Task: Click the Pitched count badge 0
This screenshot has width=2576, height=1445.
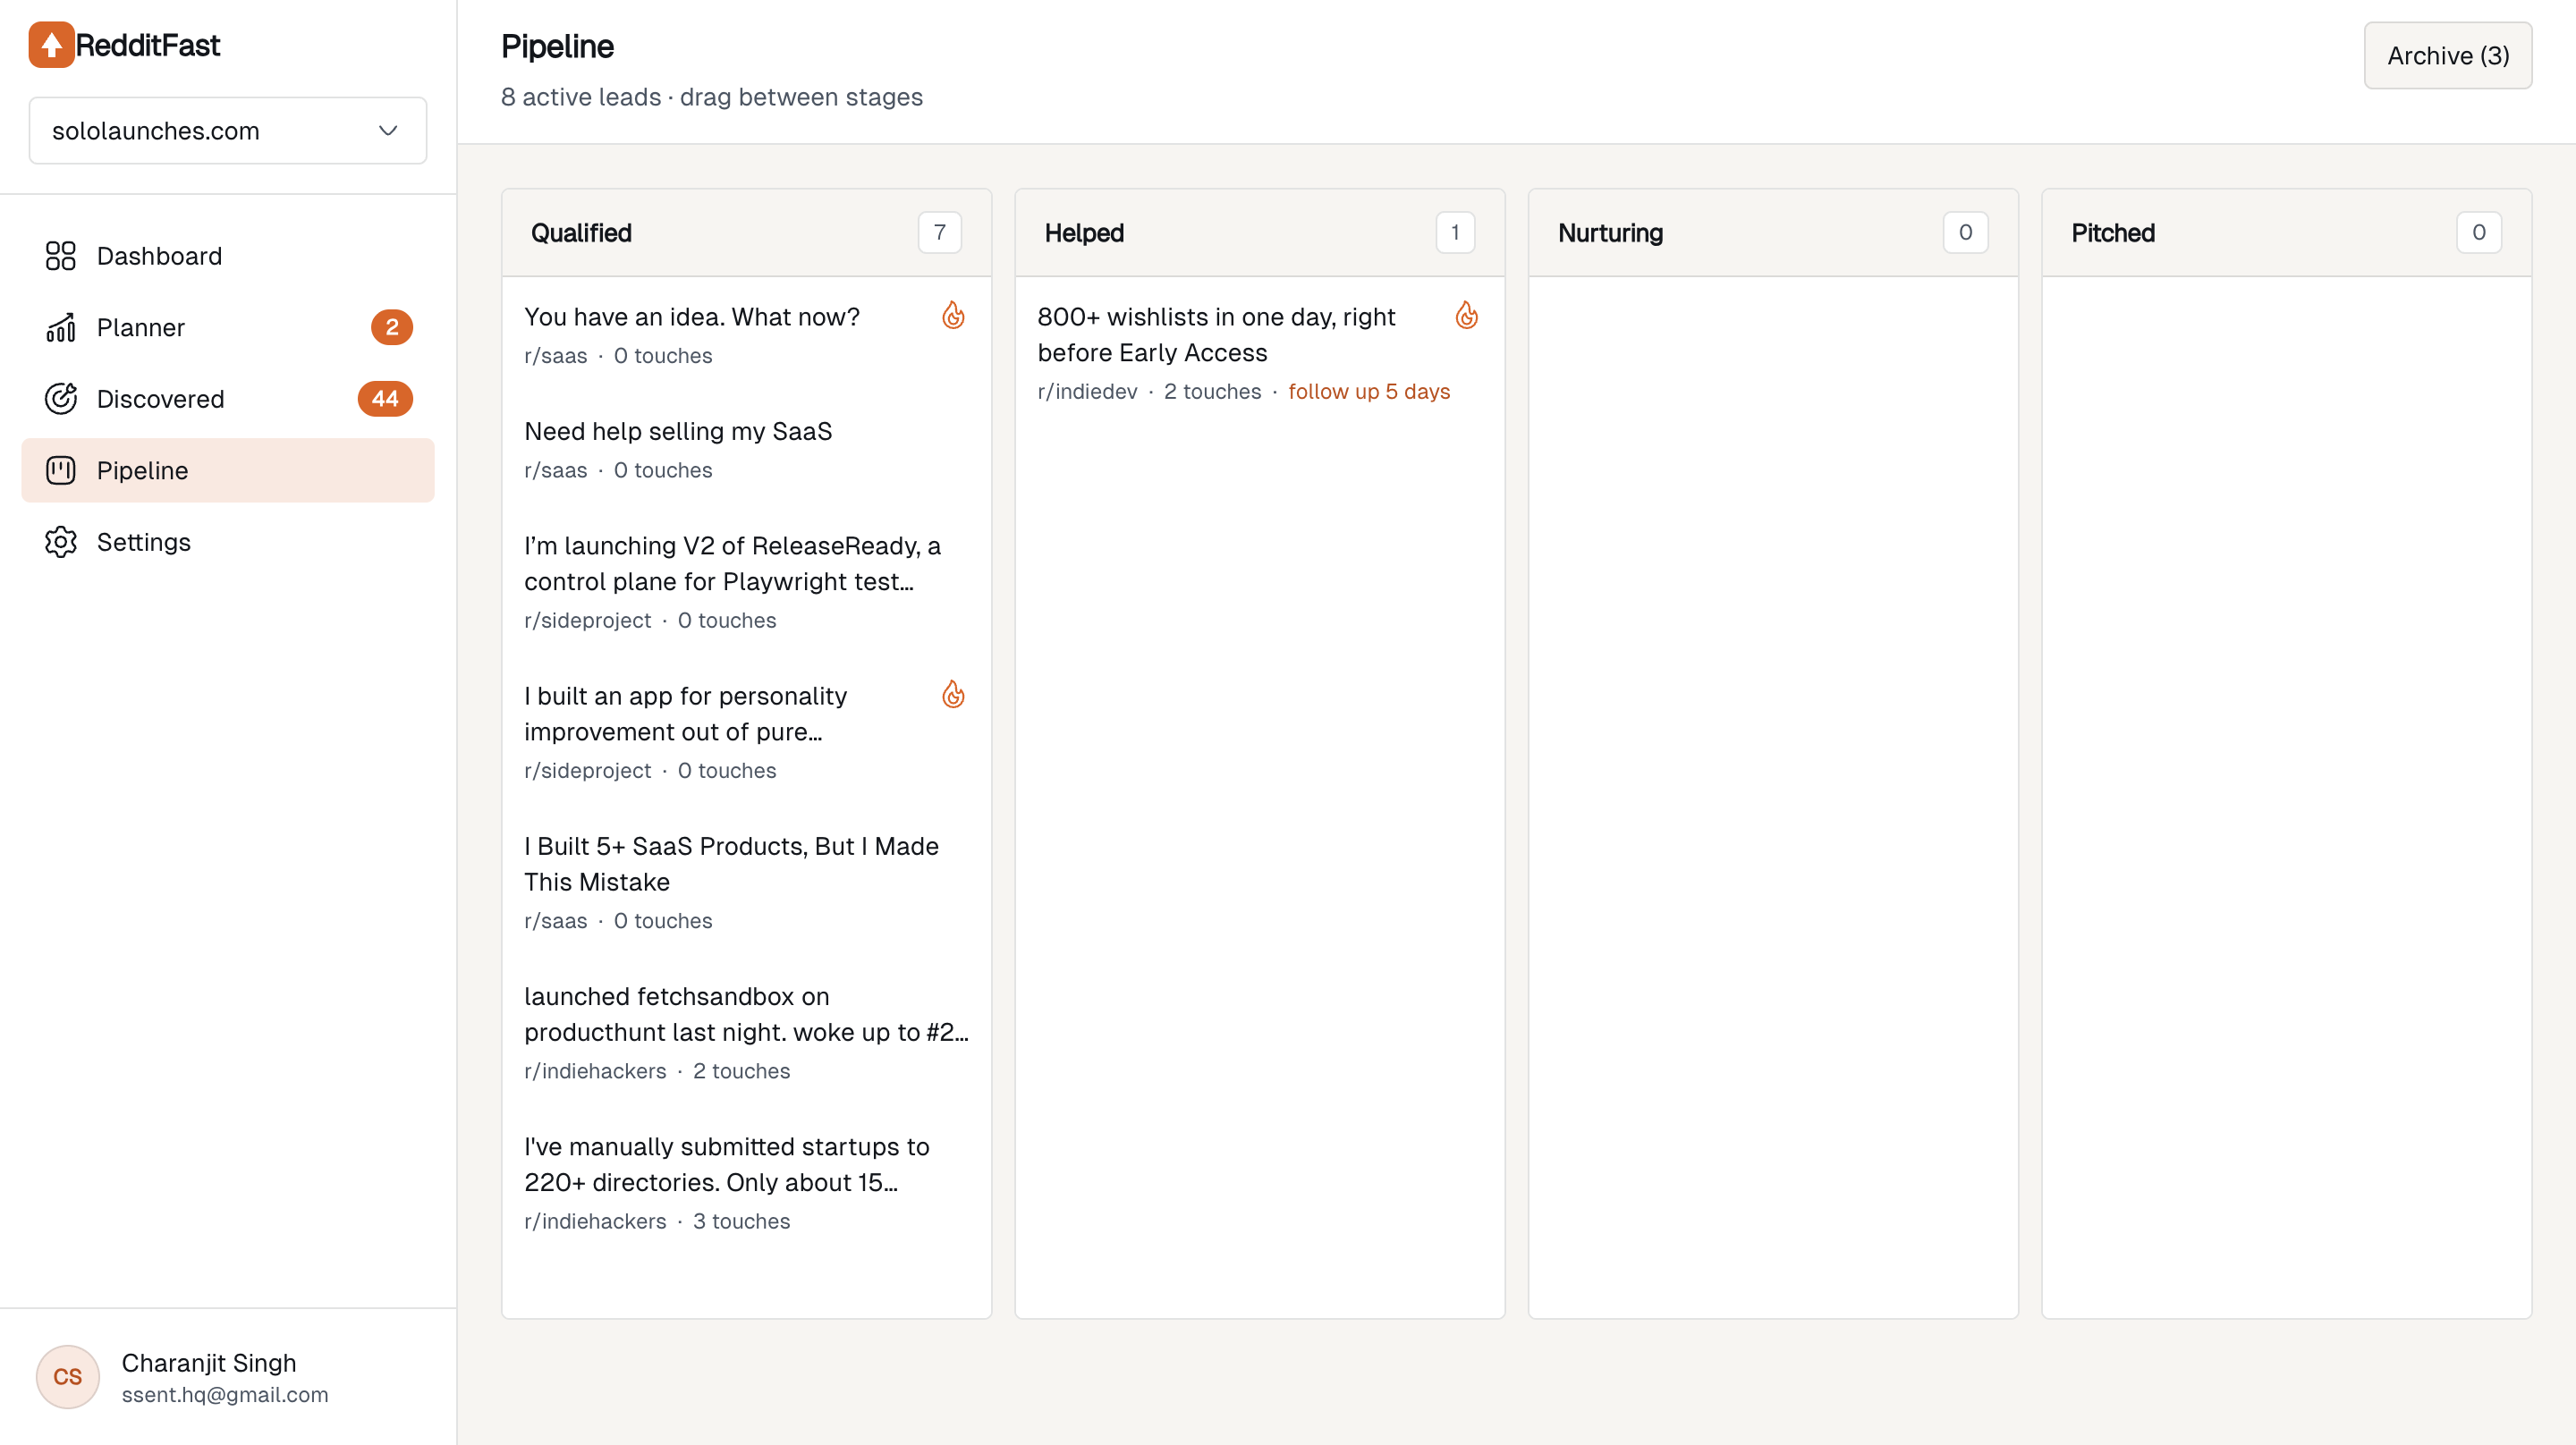Action: pos(2478,233)
